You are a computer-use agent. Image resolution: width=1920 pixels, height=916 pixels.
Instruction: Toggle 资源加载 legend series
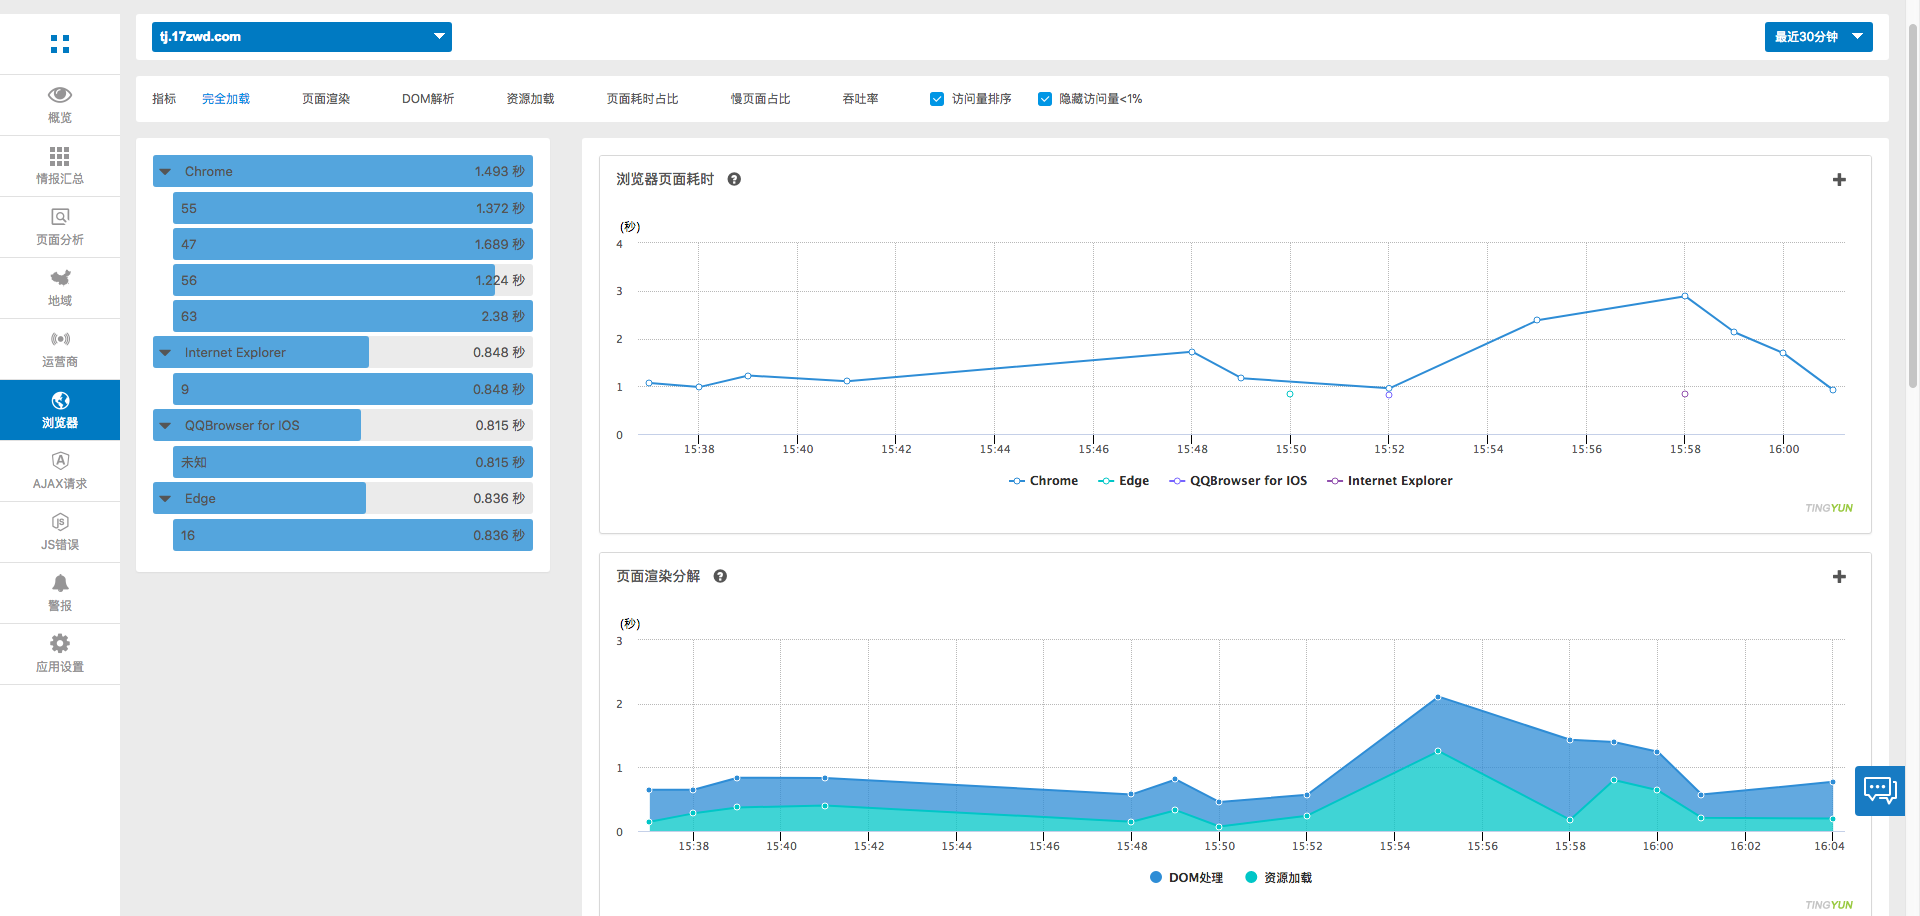[x=1278, y=878]
